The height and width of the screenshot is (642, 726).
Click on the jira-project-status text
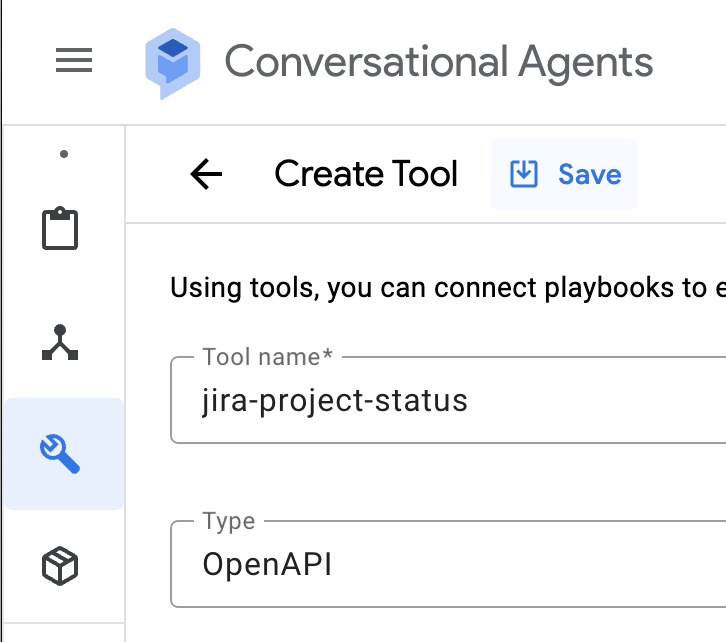click(x=335, y=401)
